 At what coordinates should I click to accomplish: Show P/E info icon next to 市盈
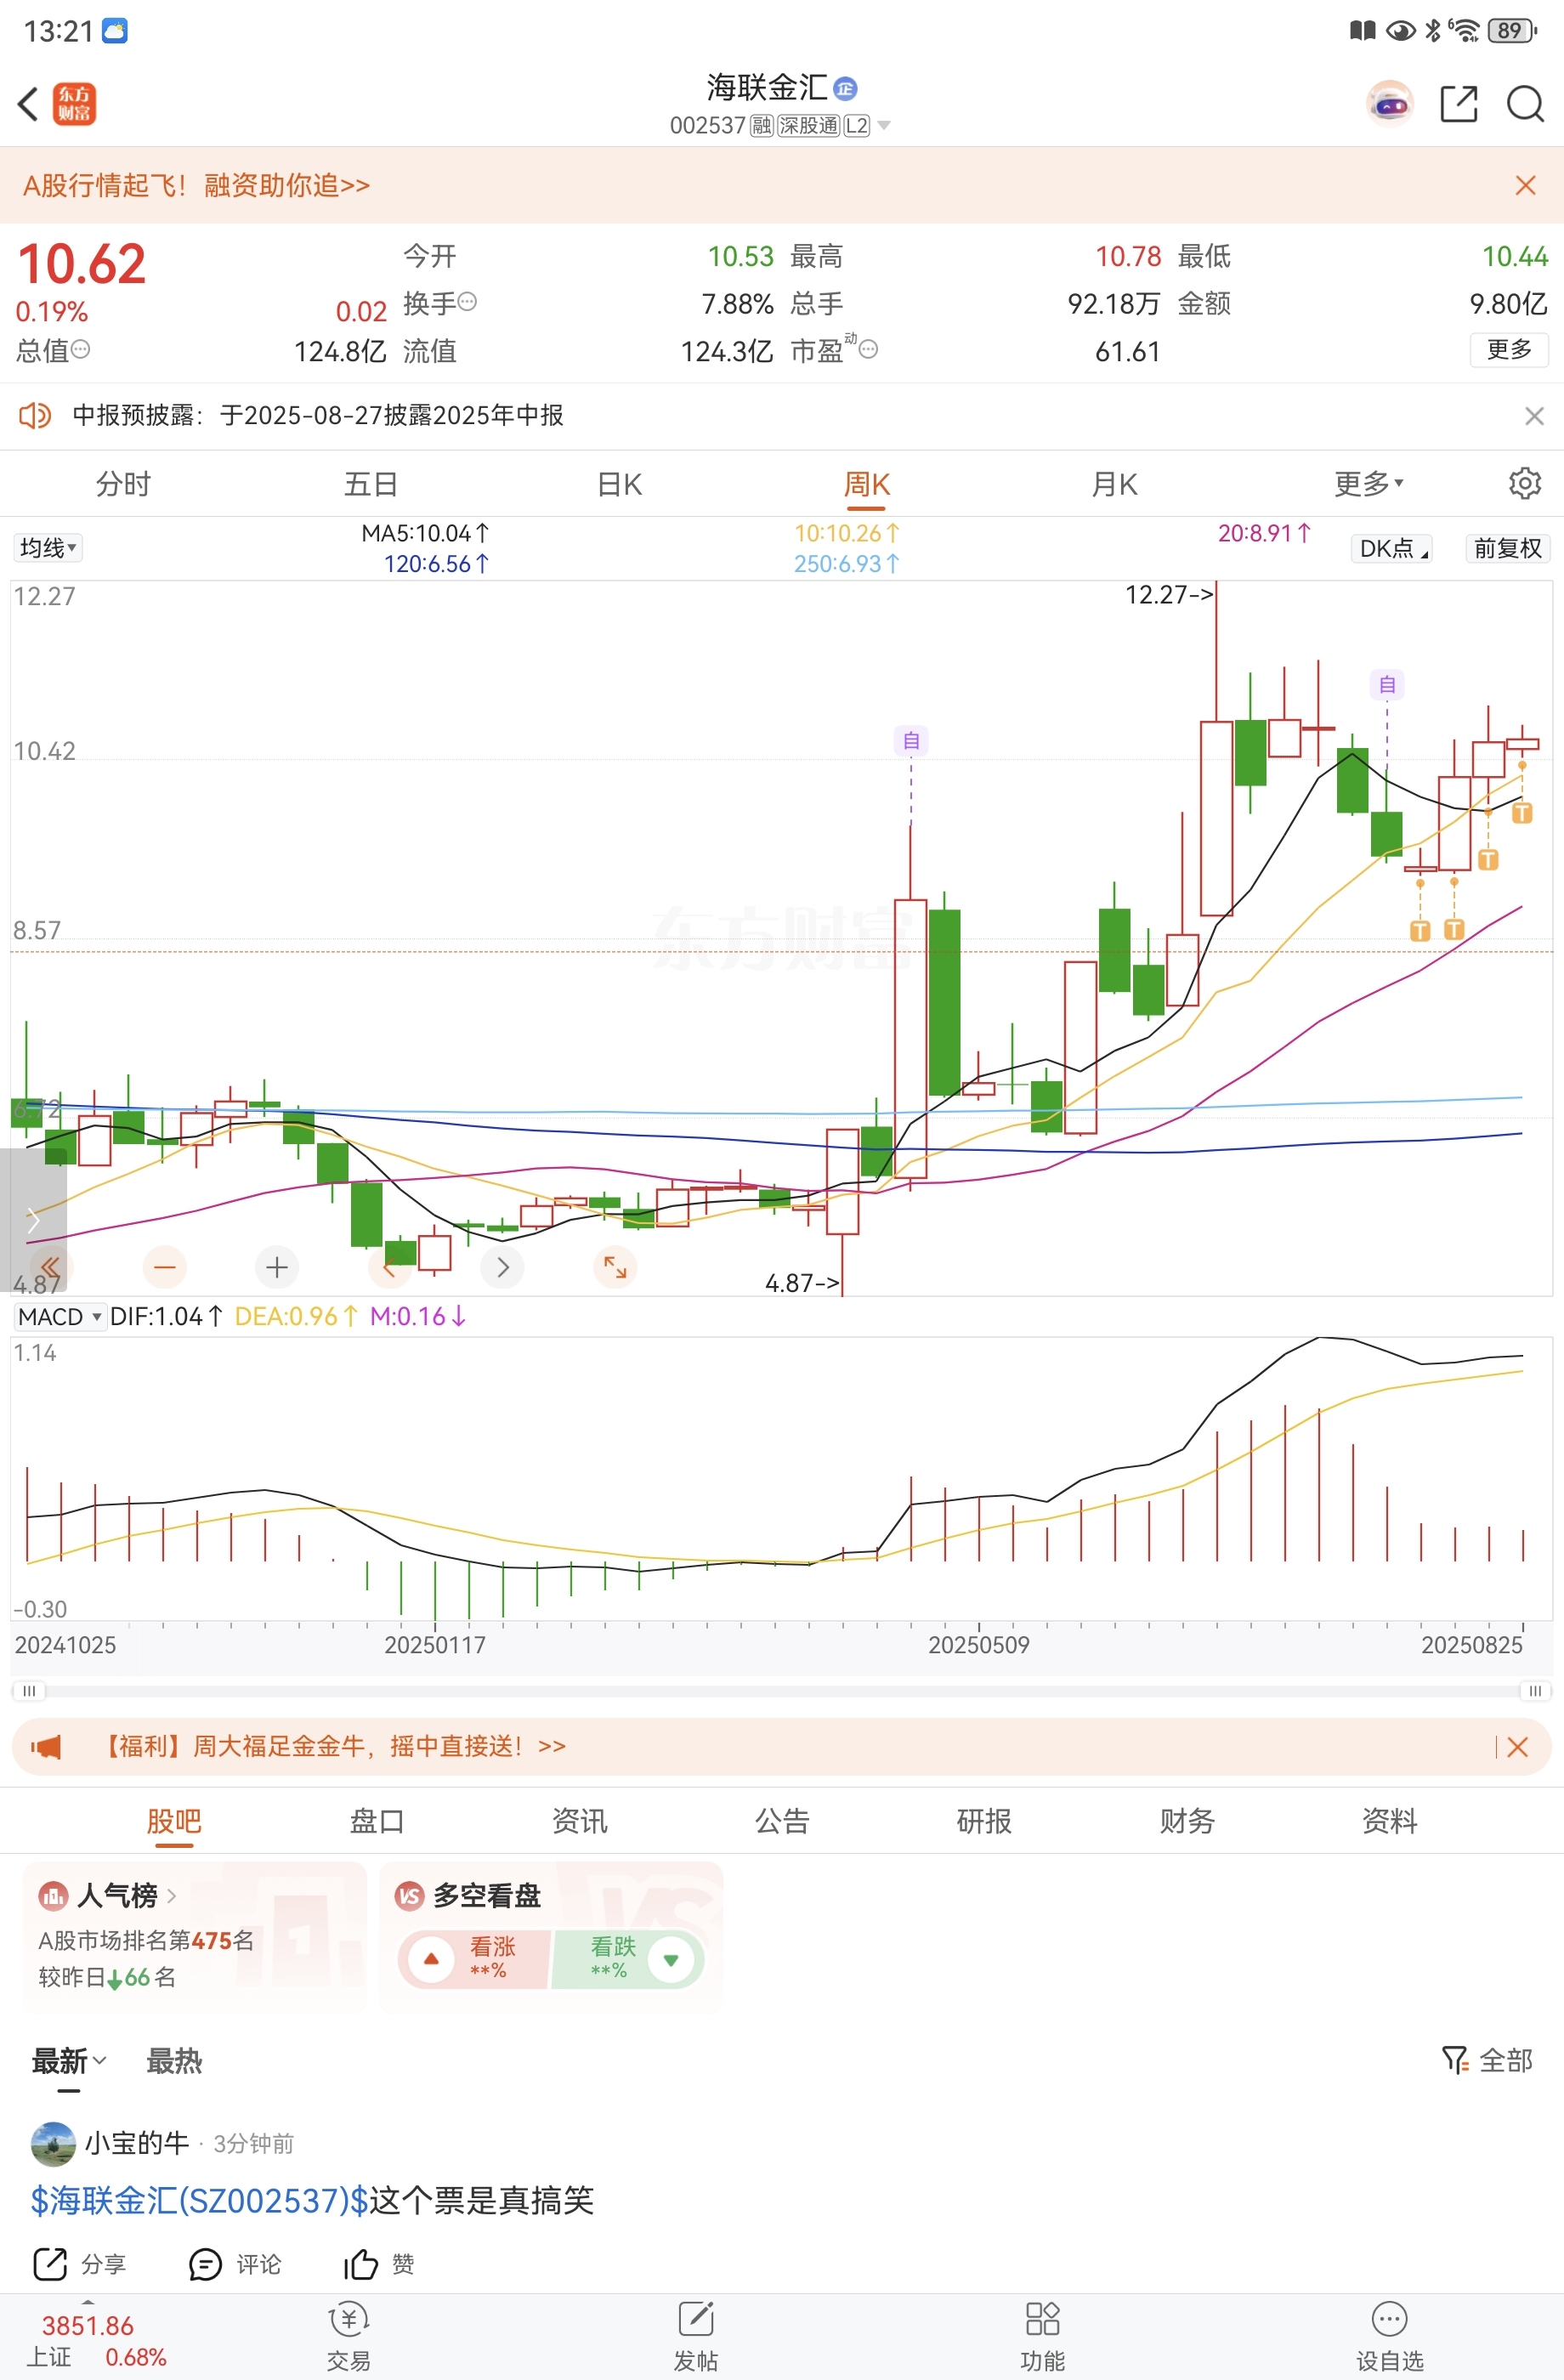869,349
